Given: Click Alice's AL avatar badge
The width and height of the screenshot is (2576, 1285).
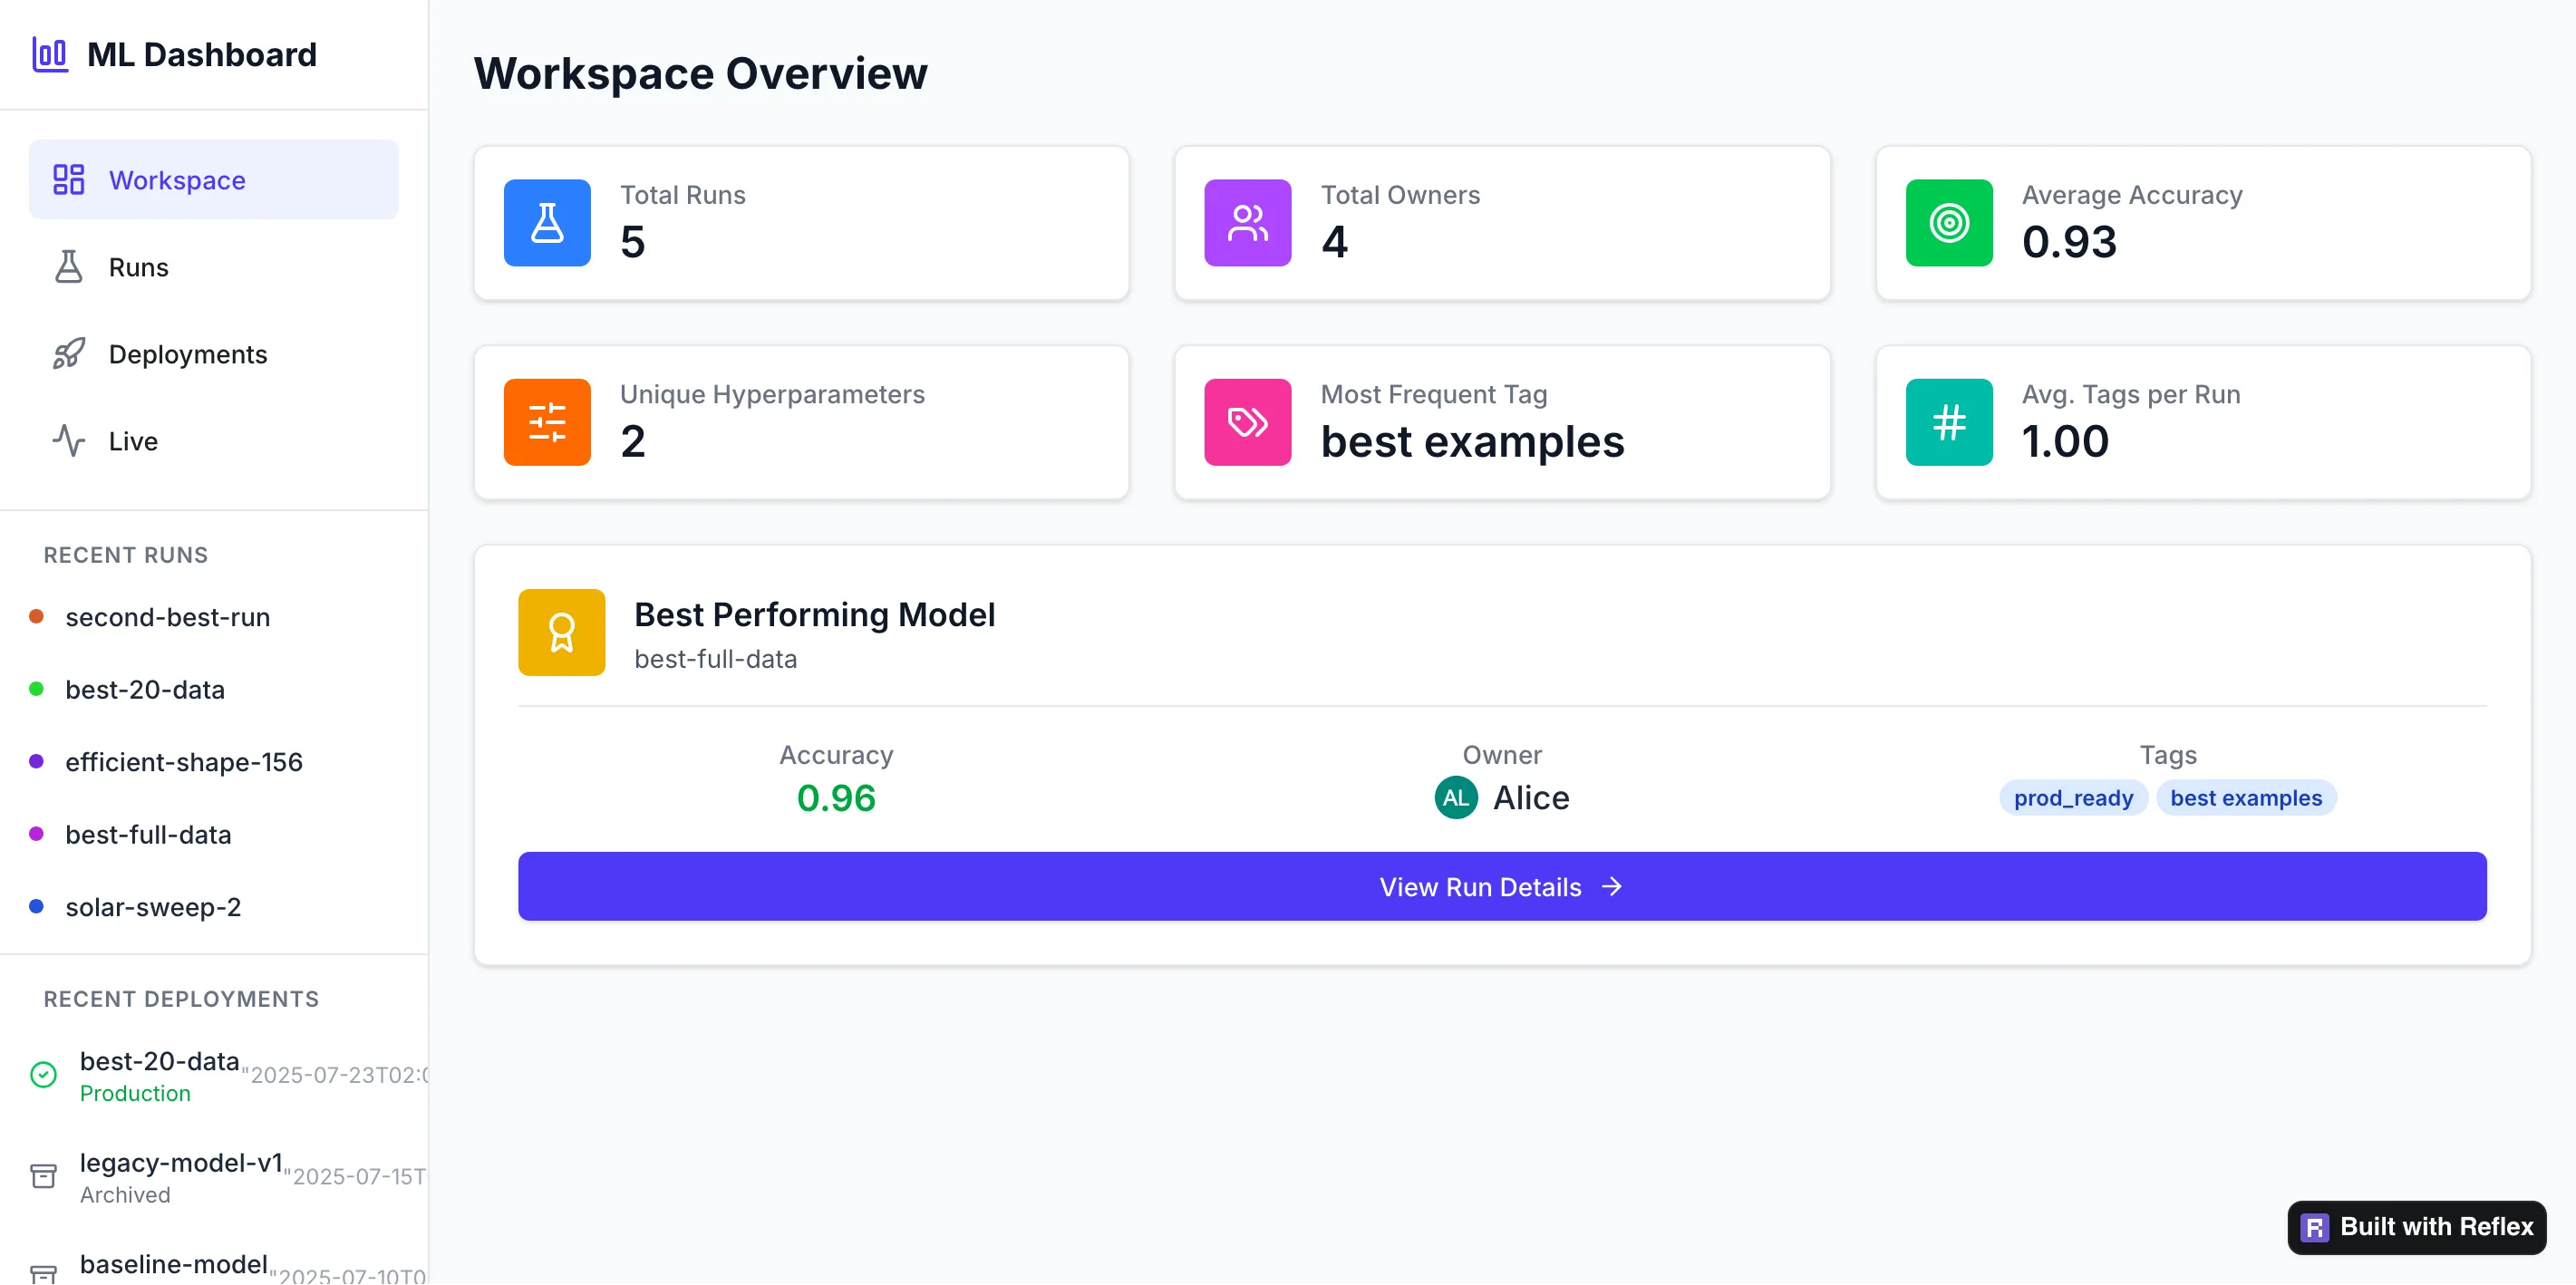Looking at the screenshot, I should [1455, 798].
